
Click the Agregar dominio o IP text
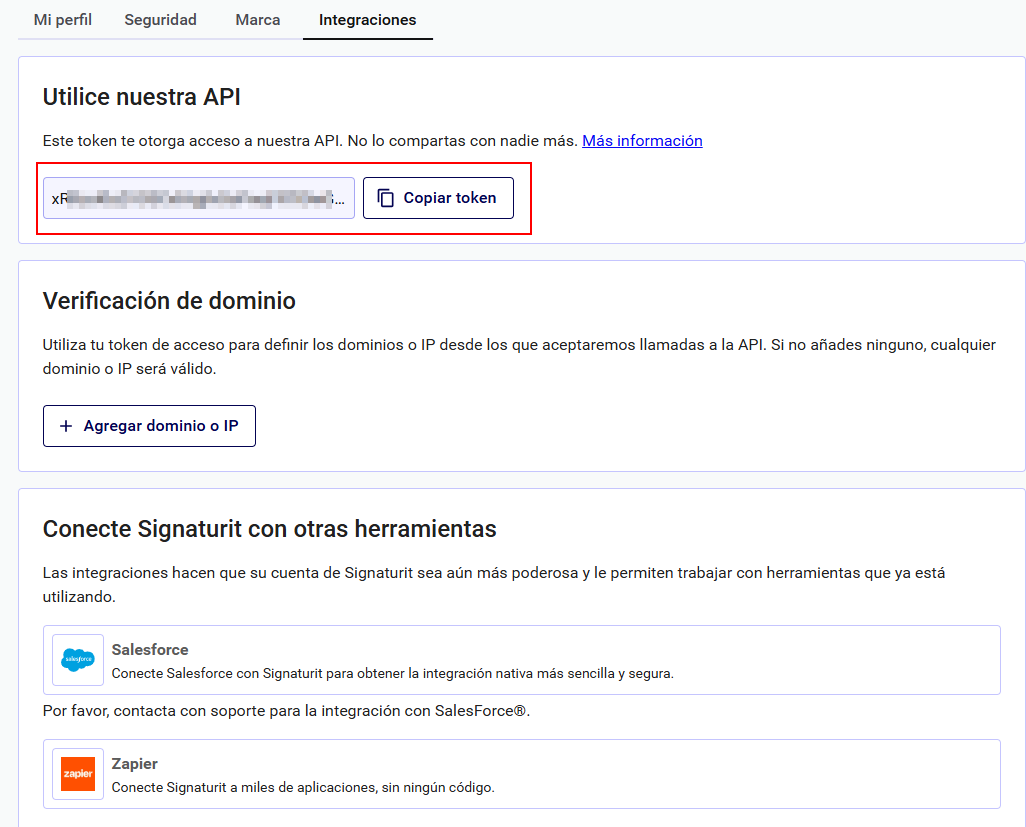[161, 426]
